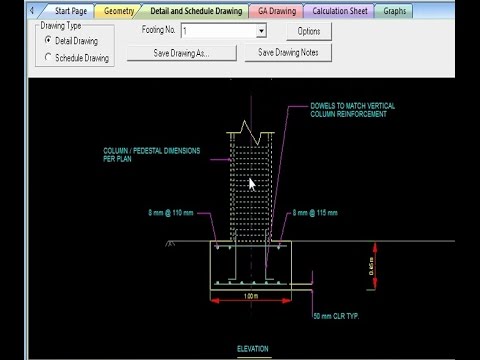
Task: Click the vertical depth dimension text
Action: [371, 266]
